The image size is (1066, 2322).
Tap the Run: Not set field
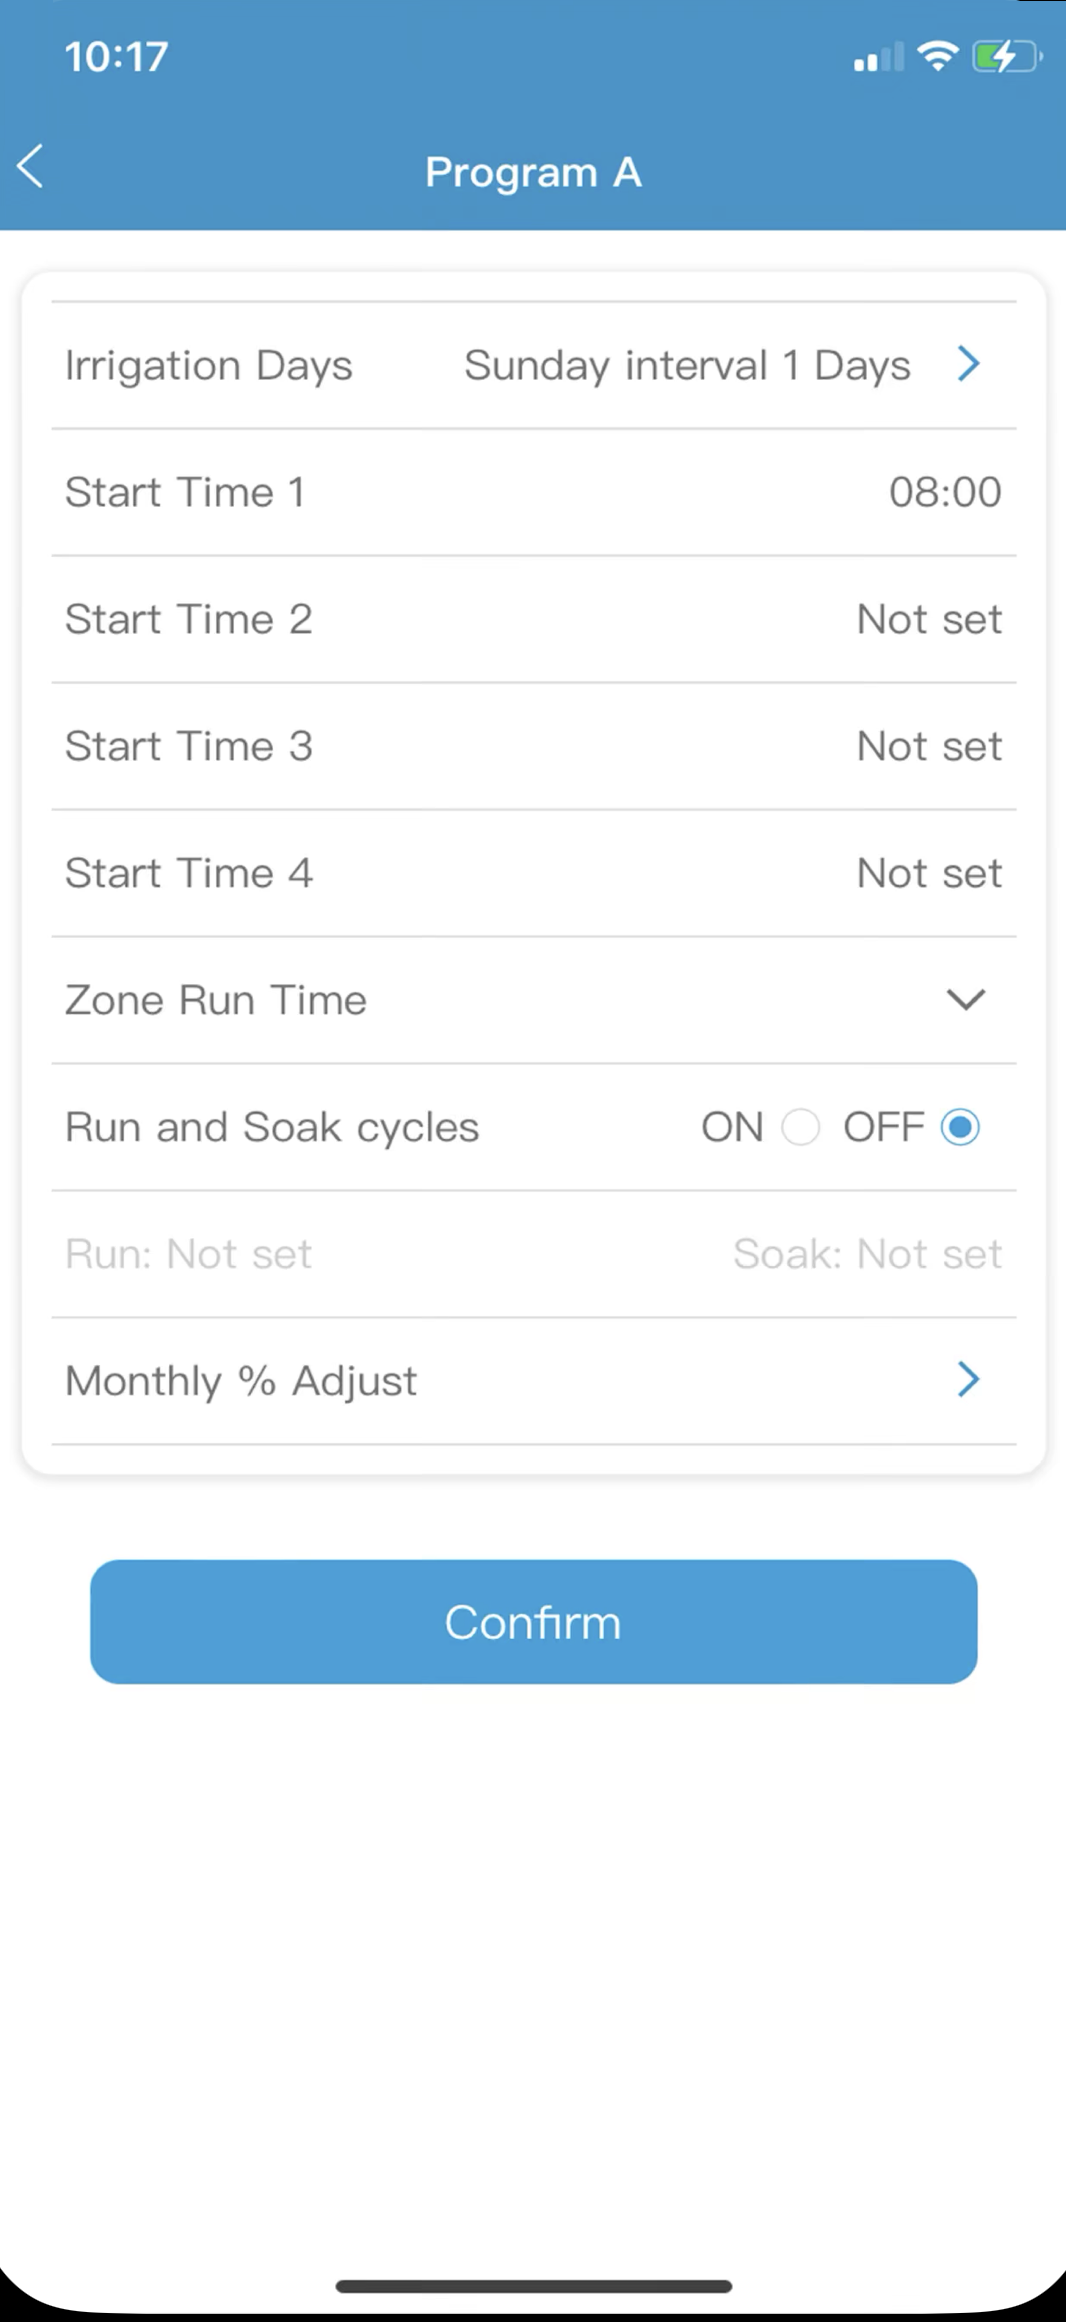click(x=189, y=1254)
